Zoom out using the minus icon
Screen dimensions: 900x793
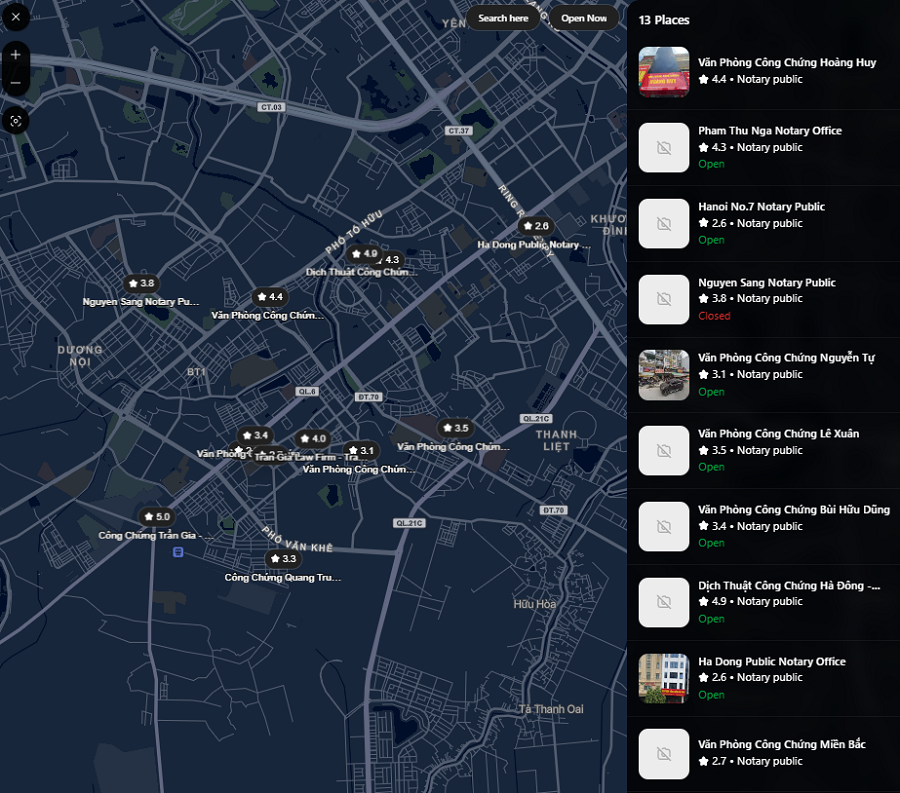click(x=15, y=83)
